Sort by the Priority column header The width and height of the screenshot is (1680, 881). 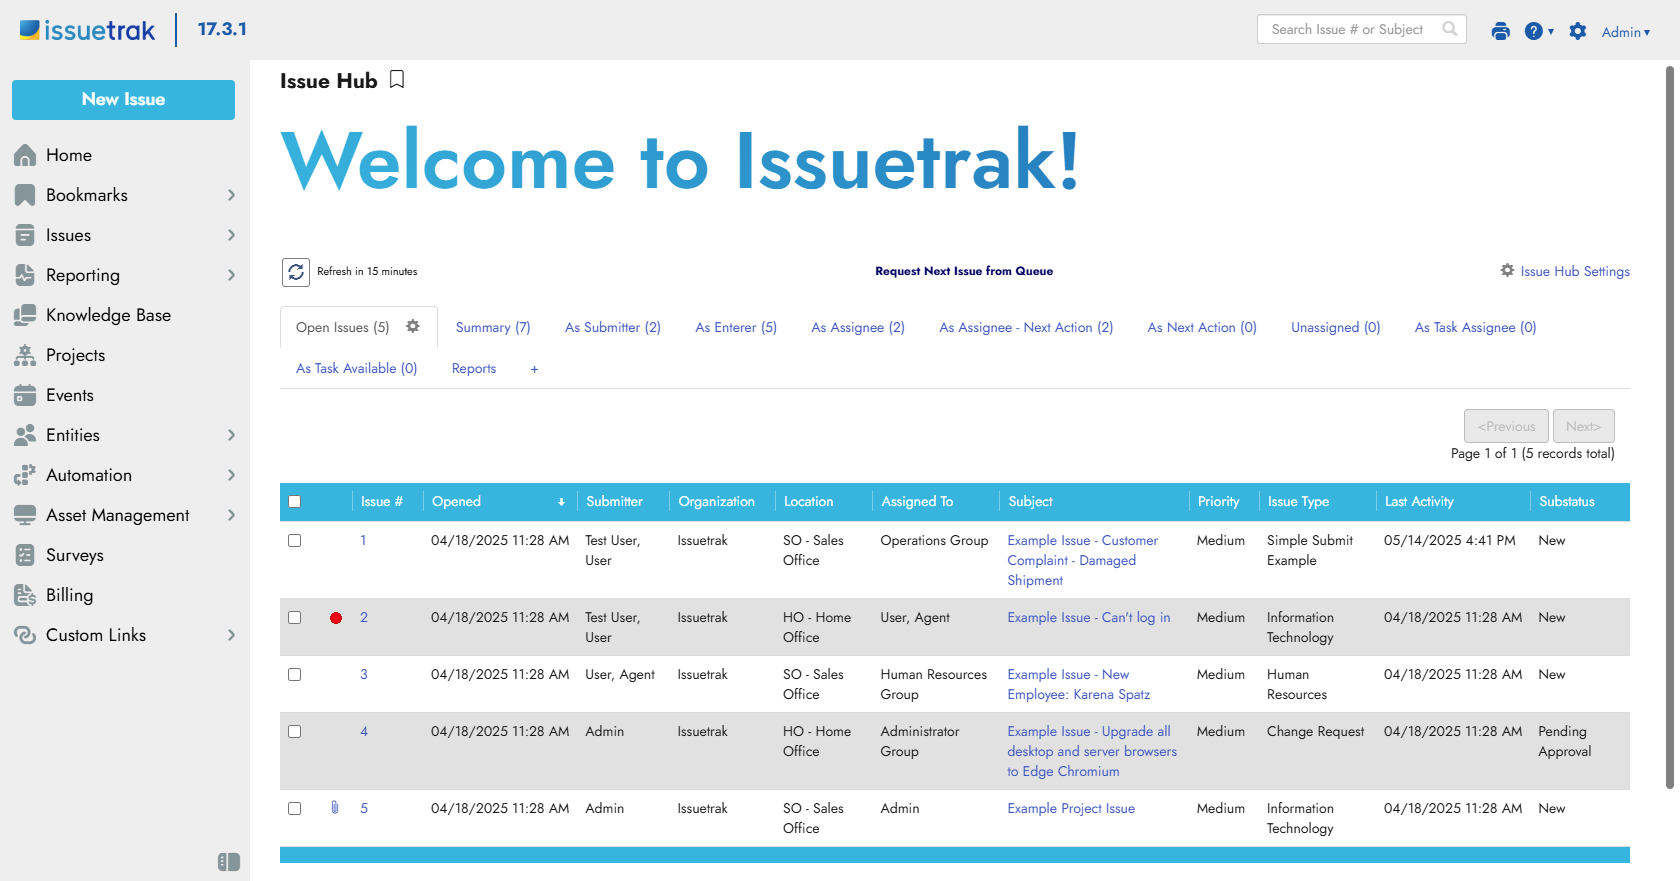[x=1219, y=501]
